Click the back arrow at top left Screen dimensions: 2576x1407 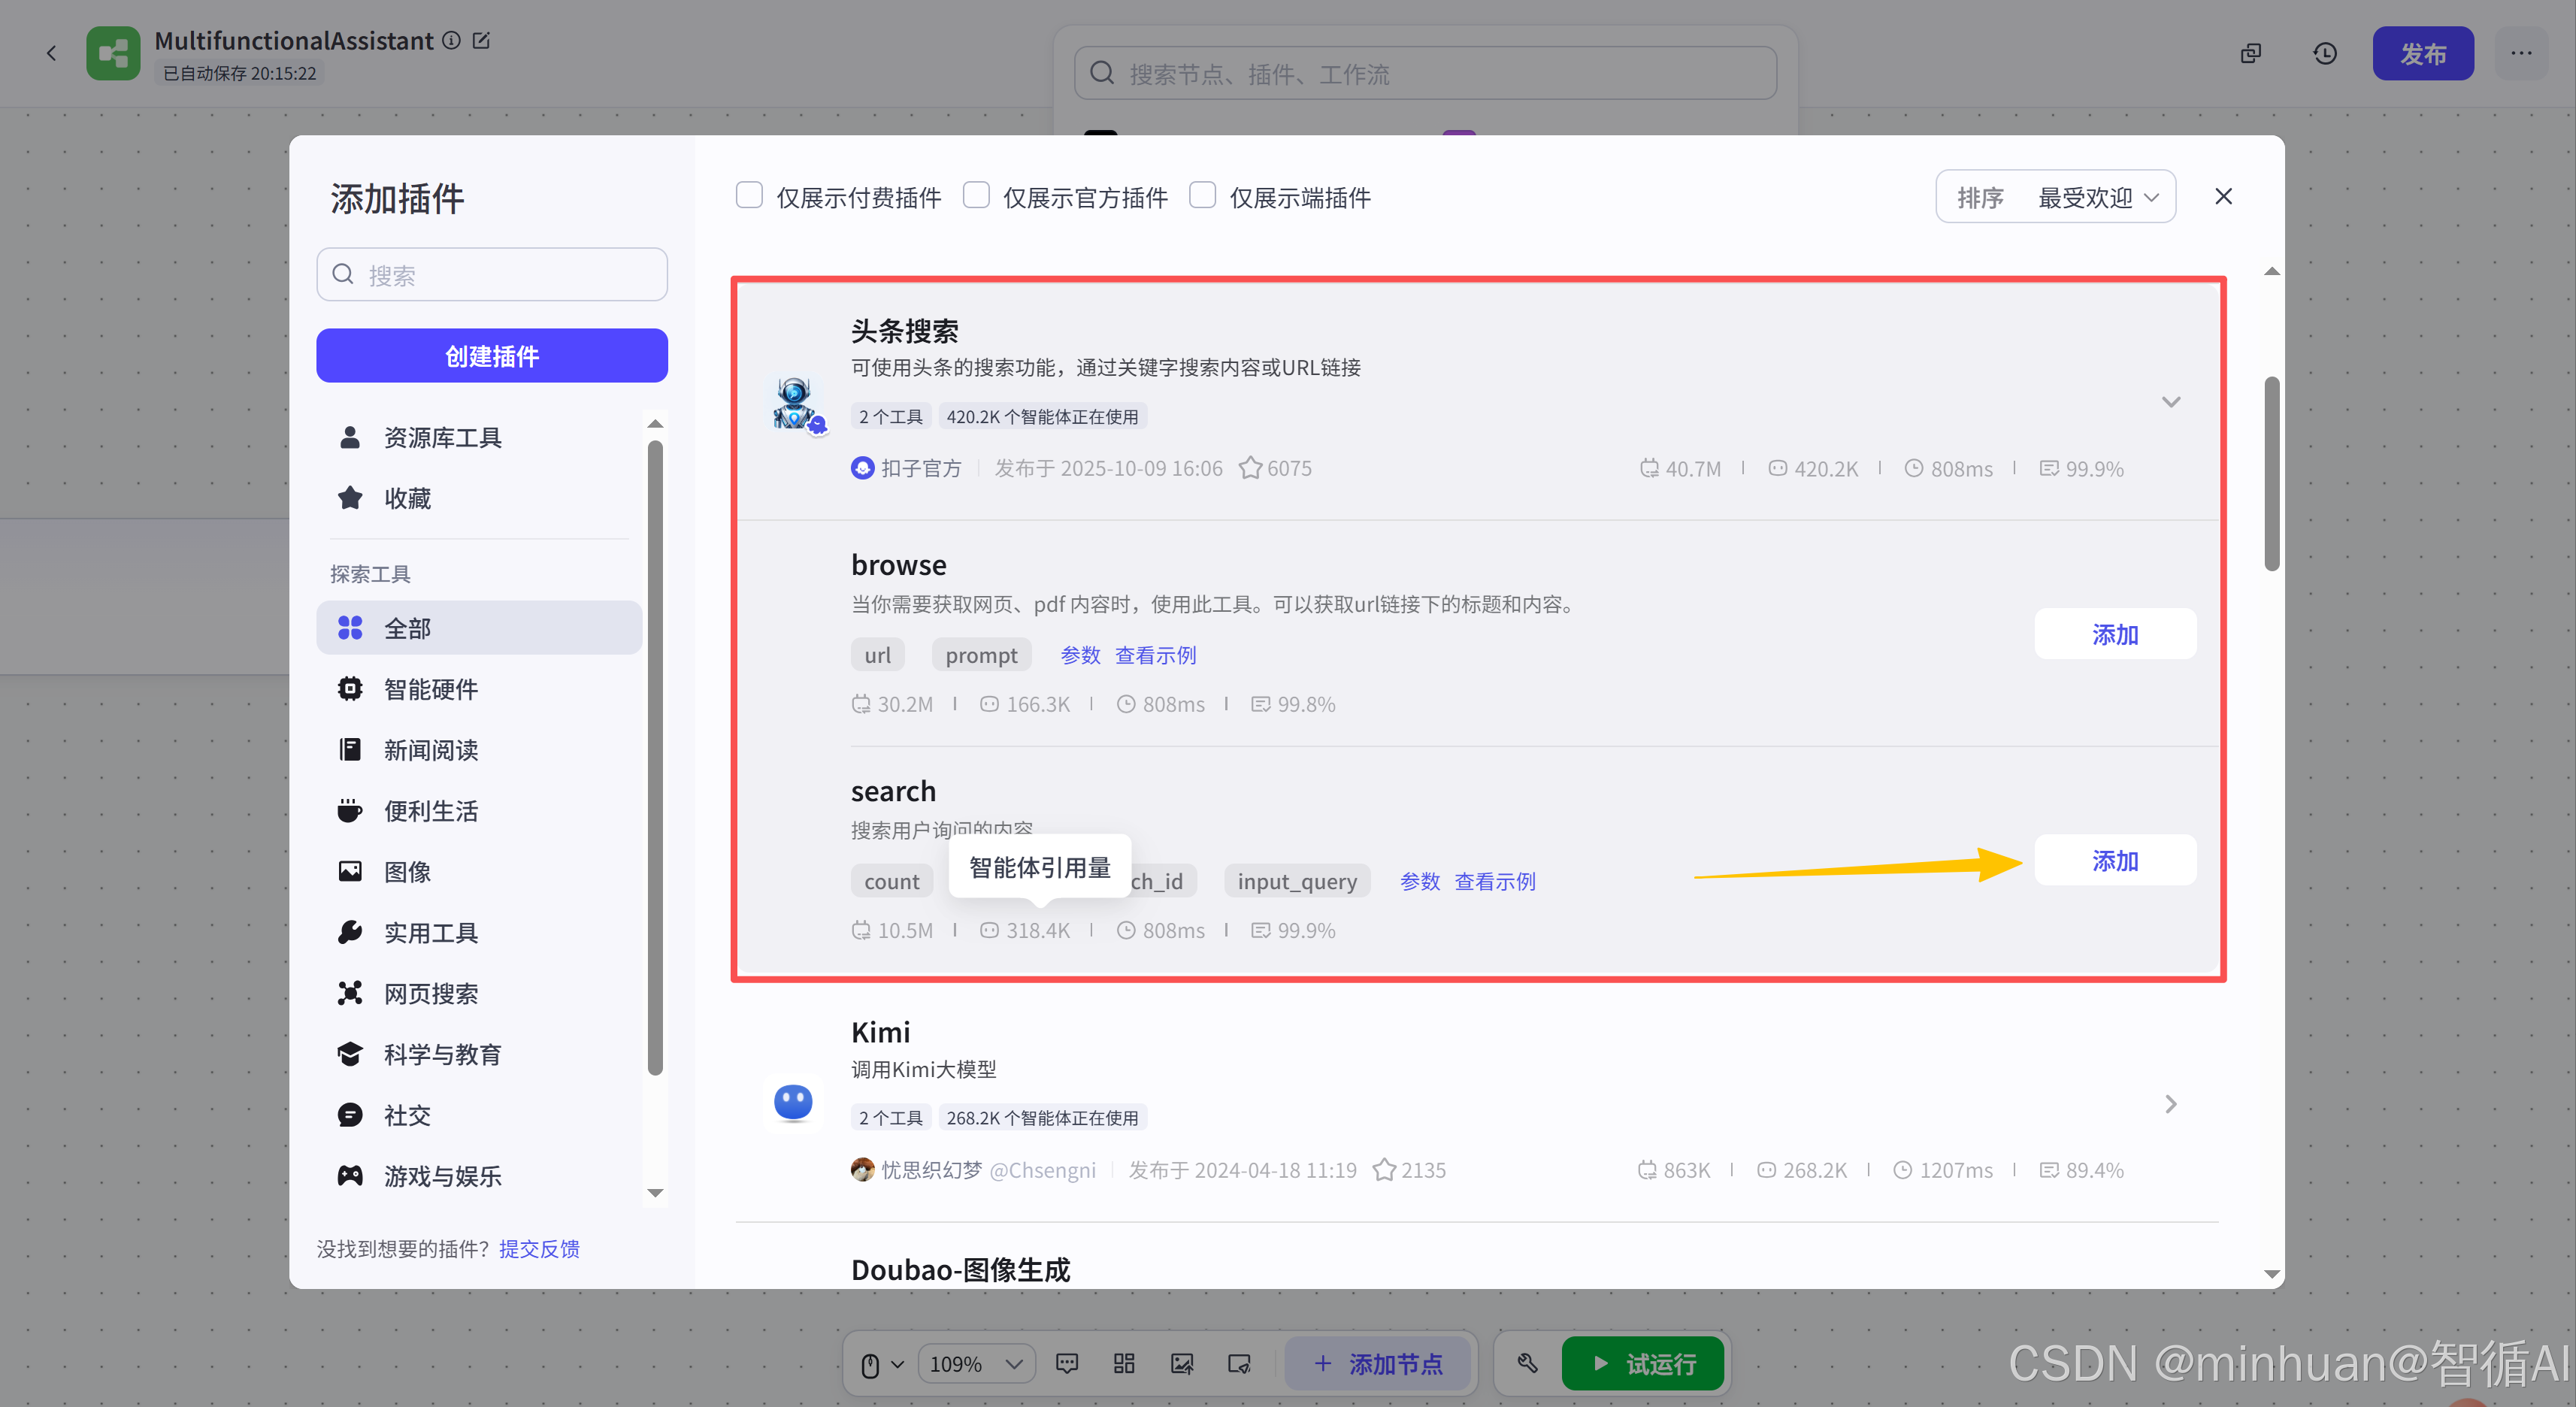point(51,53)
